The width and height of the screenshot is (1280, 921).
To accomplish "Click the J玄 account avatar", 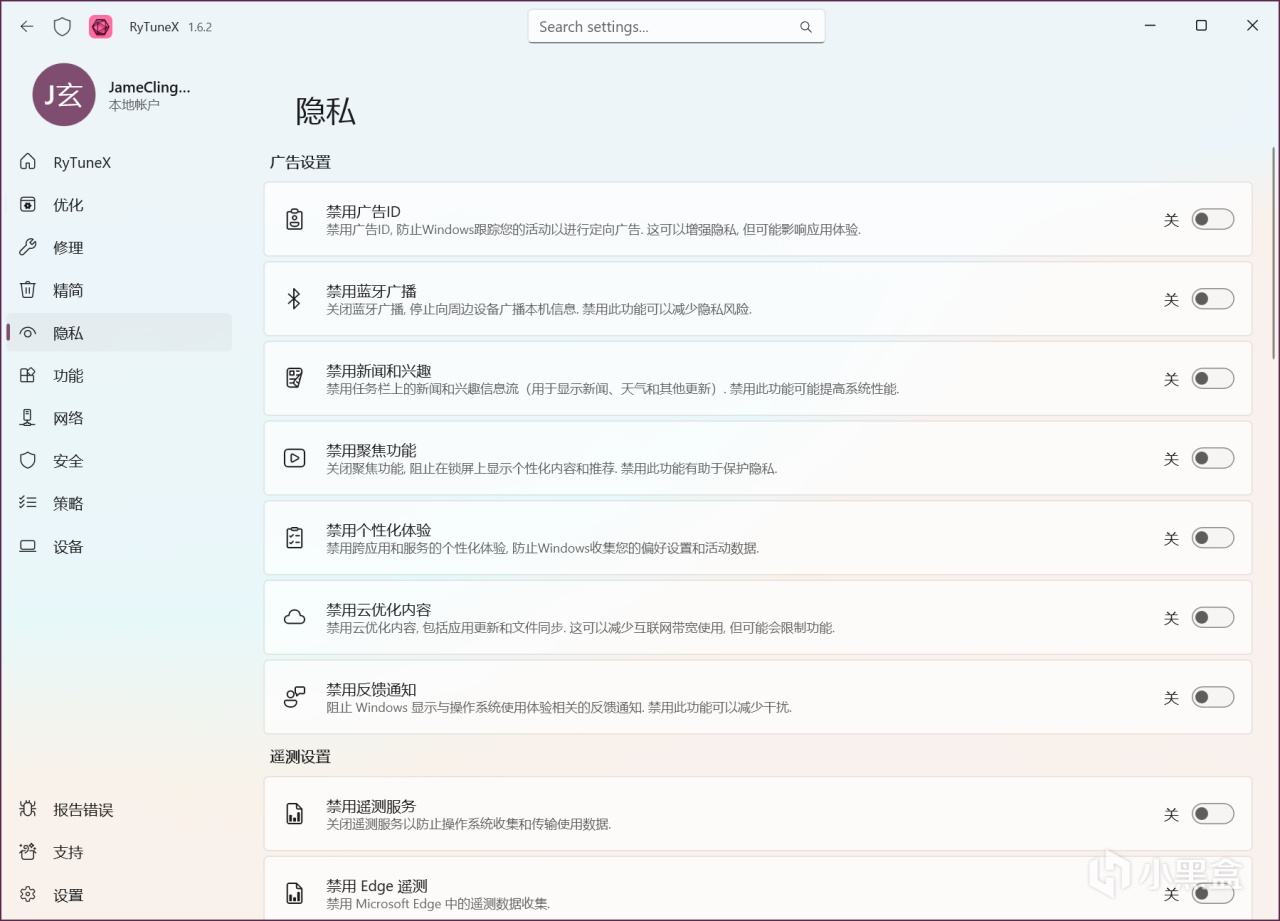I will (64, 94).
